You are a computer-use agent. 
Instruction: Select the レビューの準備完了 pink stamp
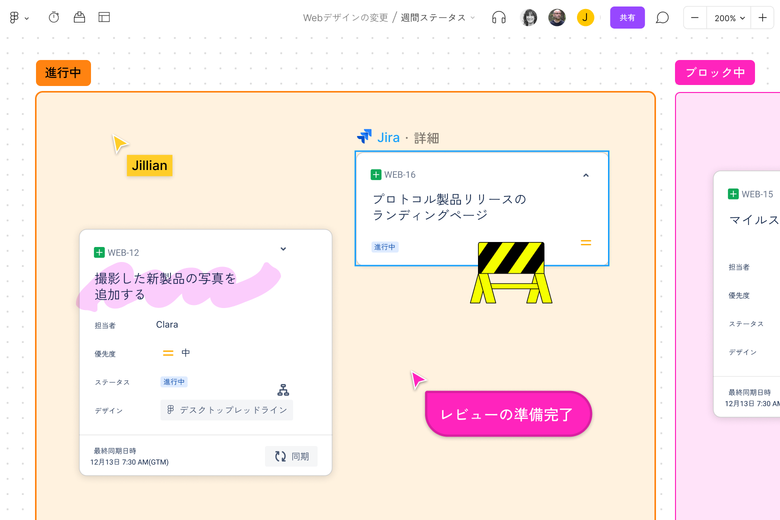(508, 414)
